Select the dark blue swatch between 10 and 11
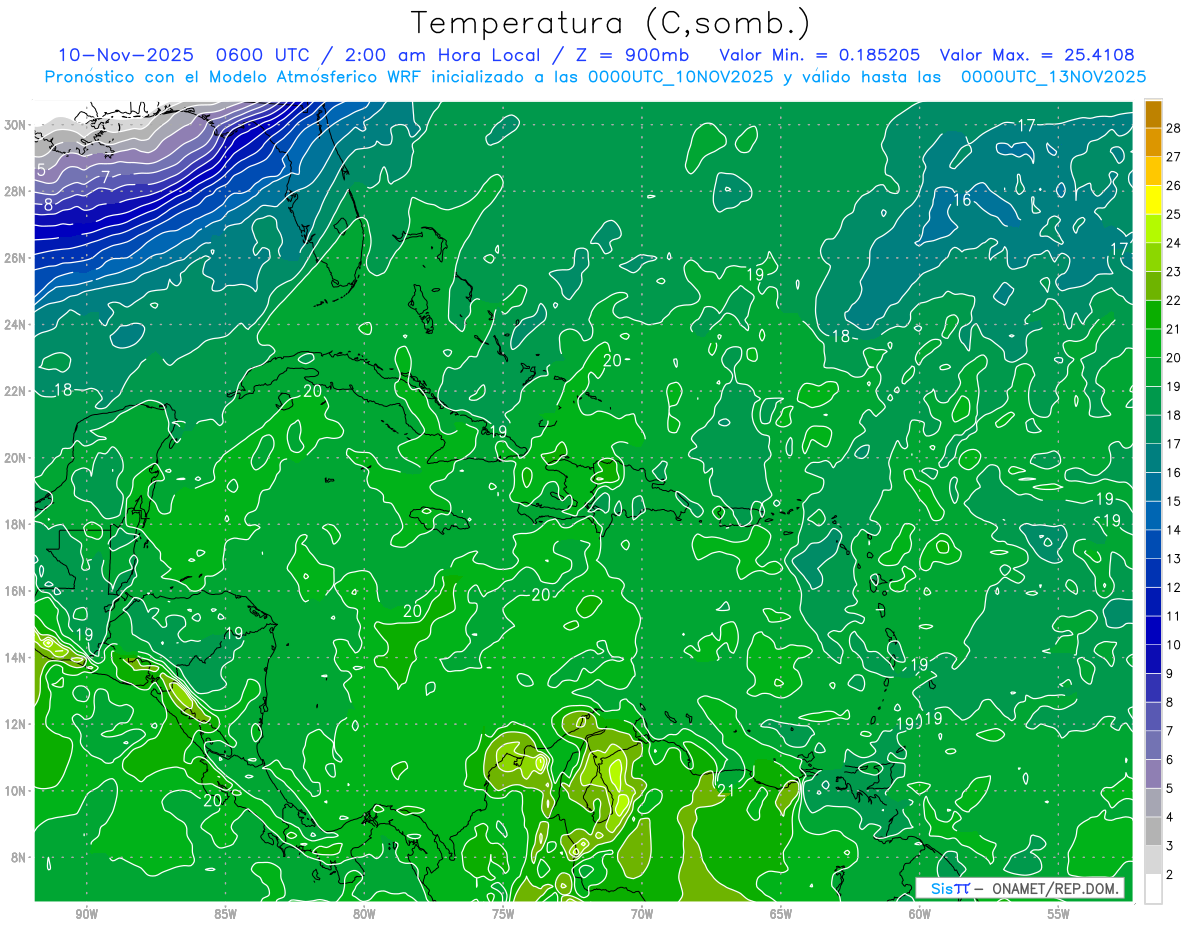Image resolution: width=1200 pixels, height=927 pixels. (x=1153, y=631)
